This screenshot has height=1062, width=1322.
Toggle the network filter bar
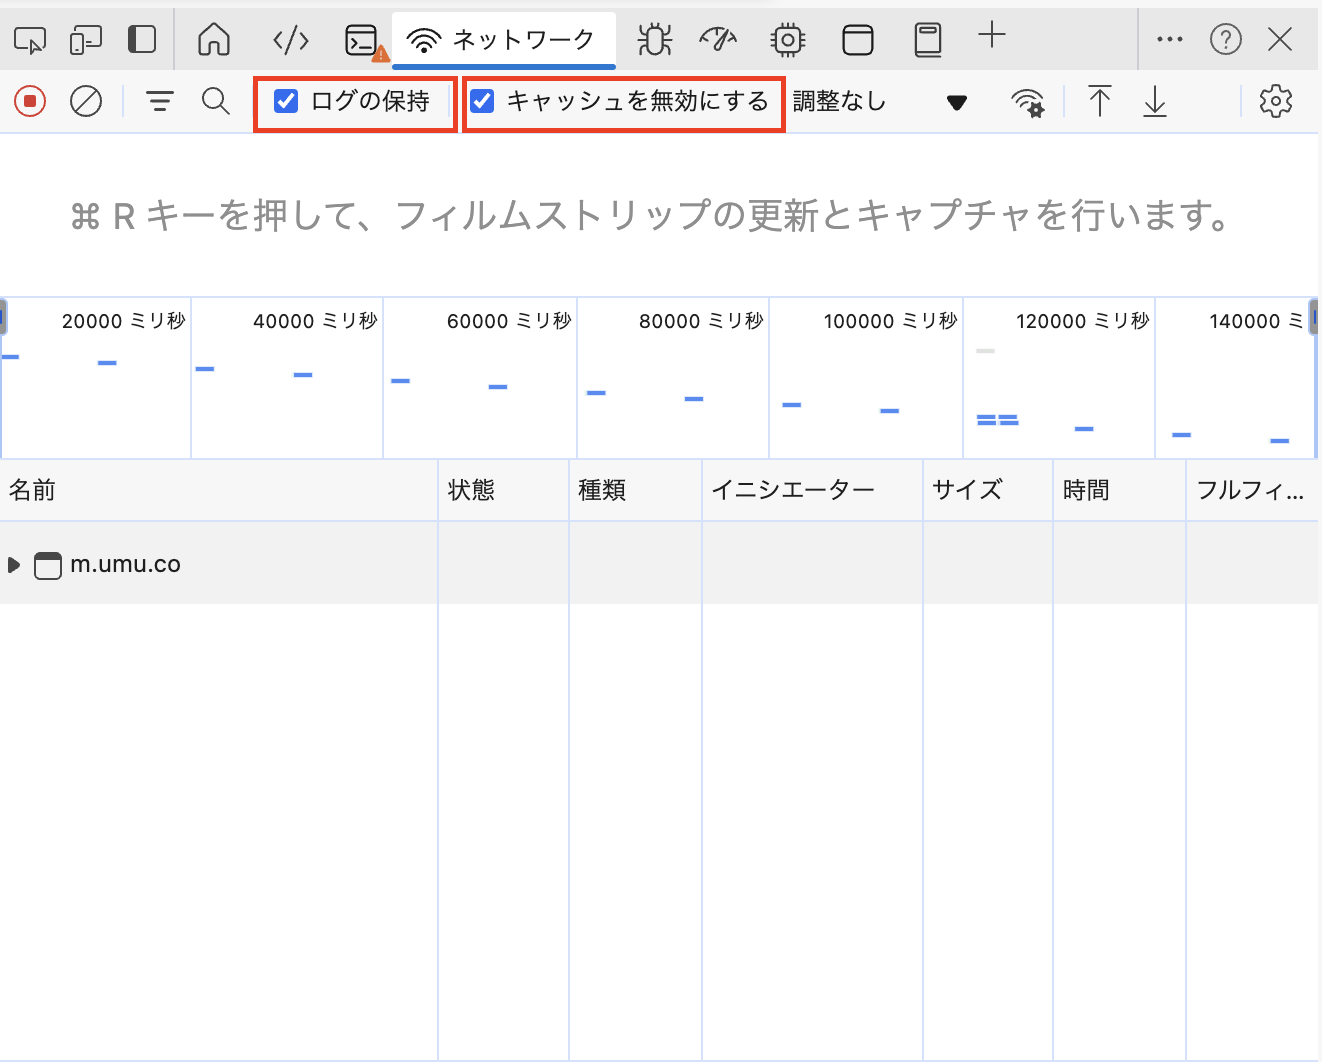click(x=160, y=101)
